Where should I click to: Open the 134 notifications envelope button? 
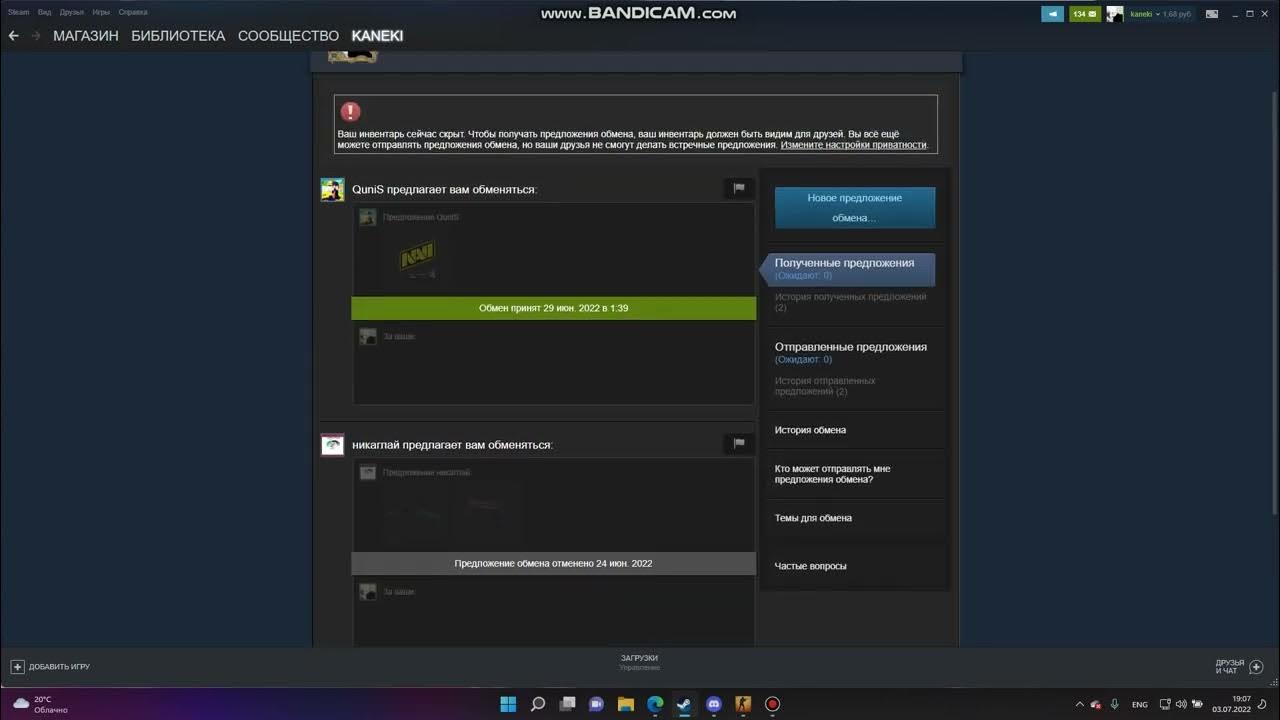click(1084, 14)
